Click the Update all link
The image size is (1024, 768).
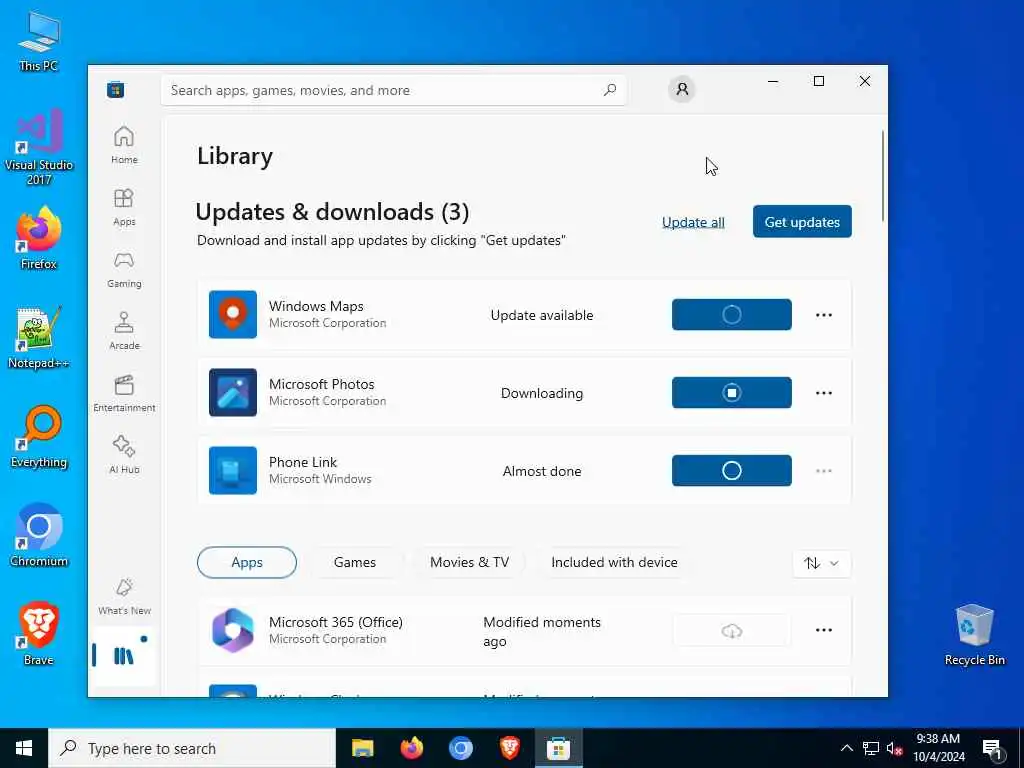(x=693, y=222)
